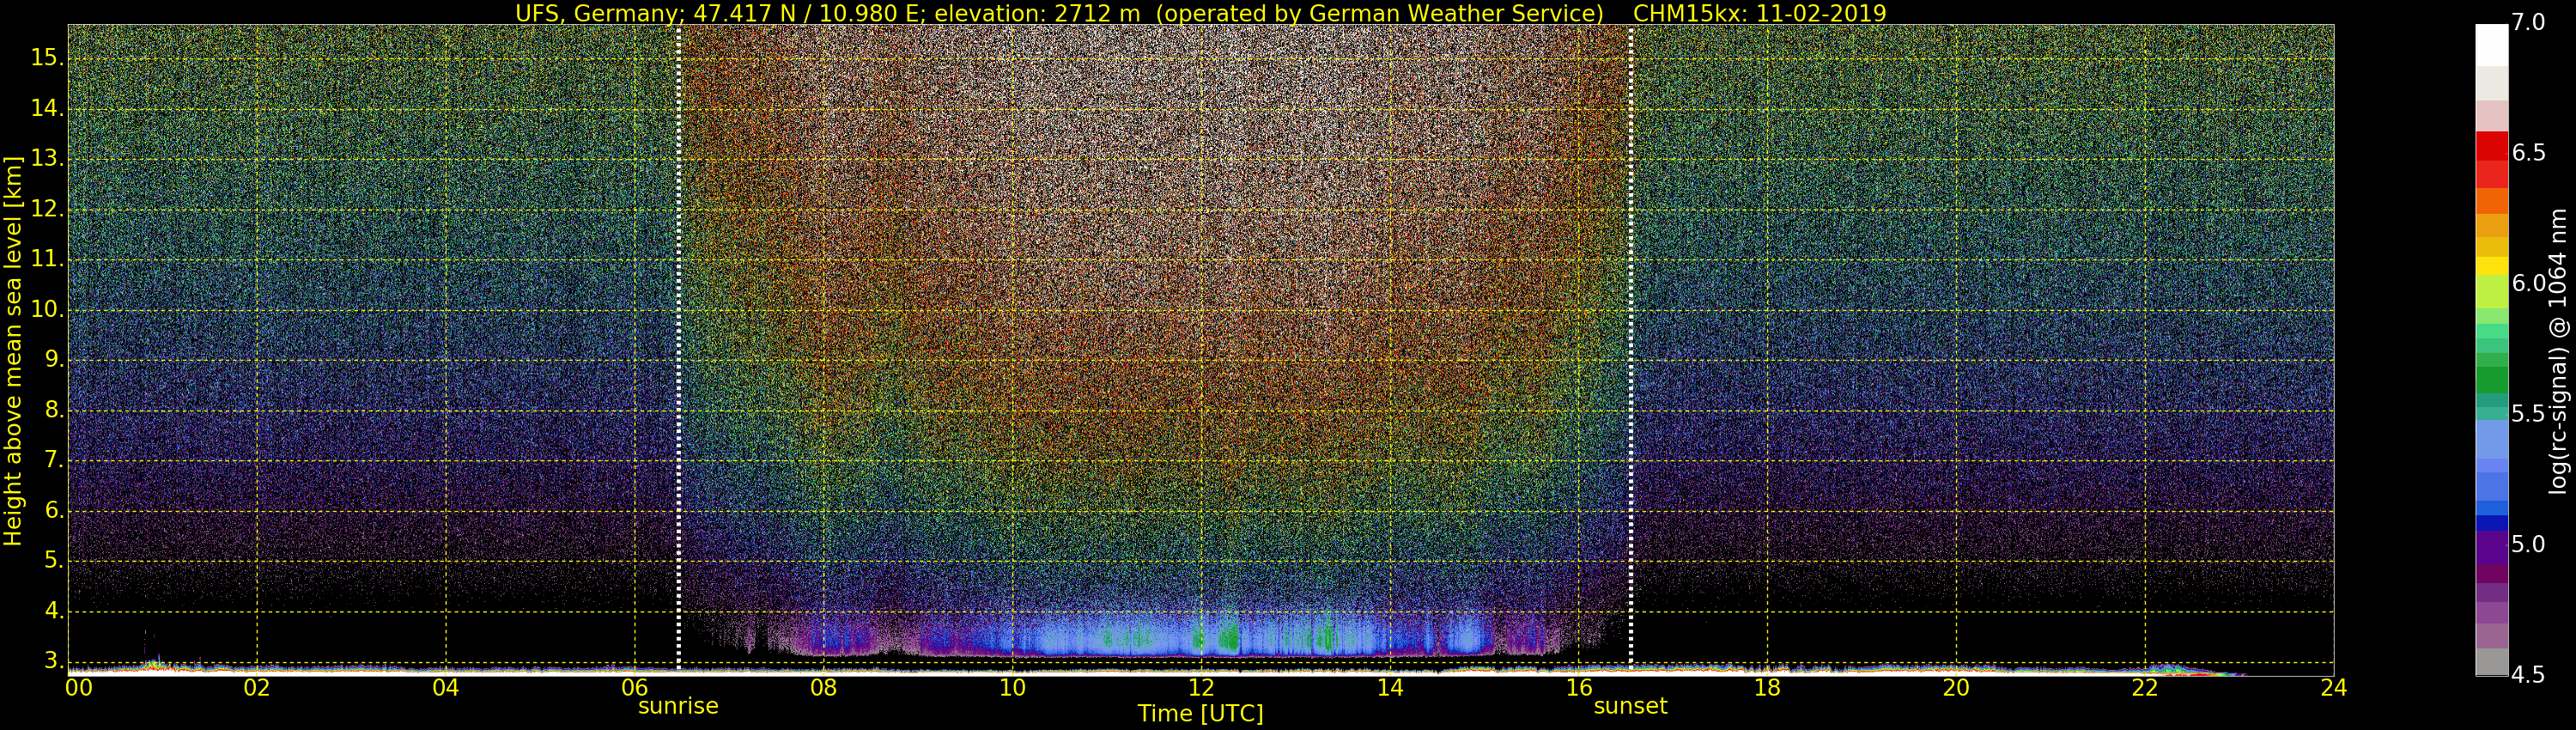Click the 'Height above mean sea level [km]' label
This screenshot has height=730, width=2576.
(x=13, y=351)
